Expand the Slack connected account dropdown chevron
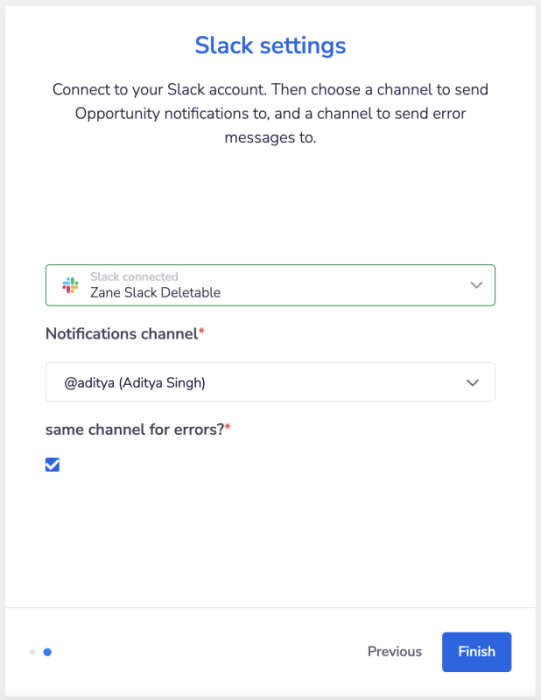 tap(476, 285)
